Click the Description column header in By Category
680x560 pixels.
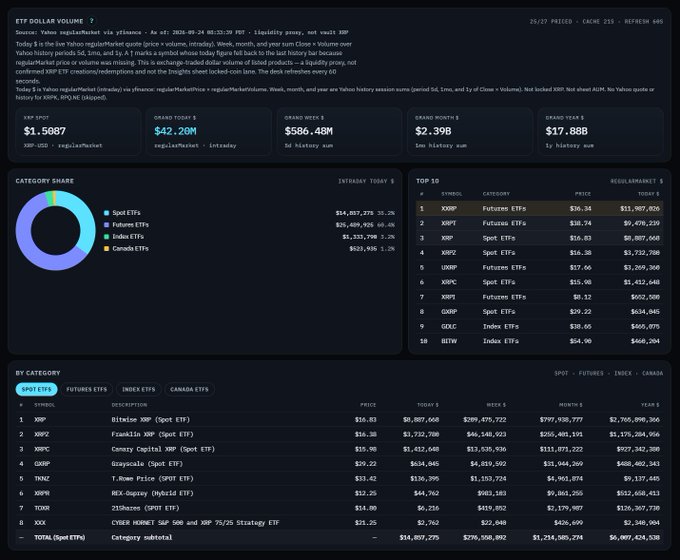click(129, 405)
